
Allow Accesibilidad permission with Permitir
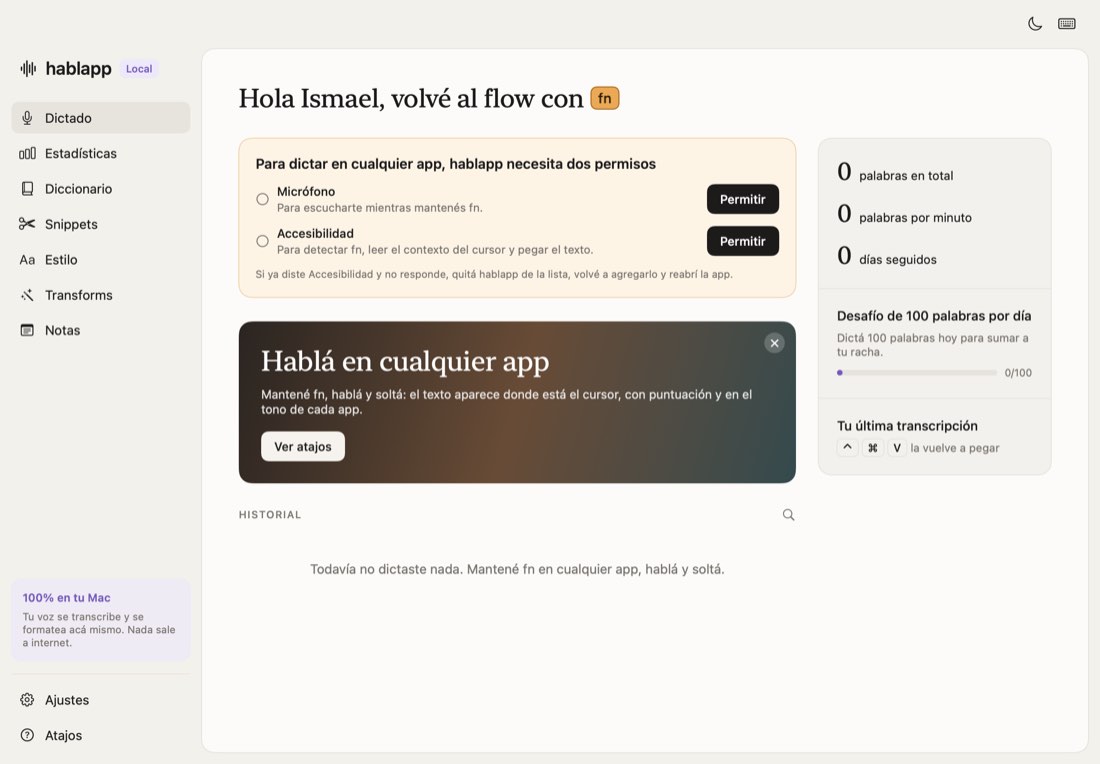pyautogui.click(x=742, y=241)
